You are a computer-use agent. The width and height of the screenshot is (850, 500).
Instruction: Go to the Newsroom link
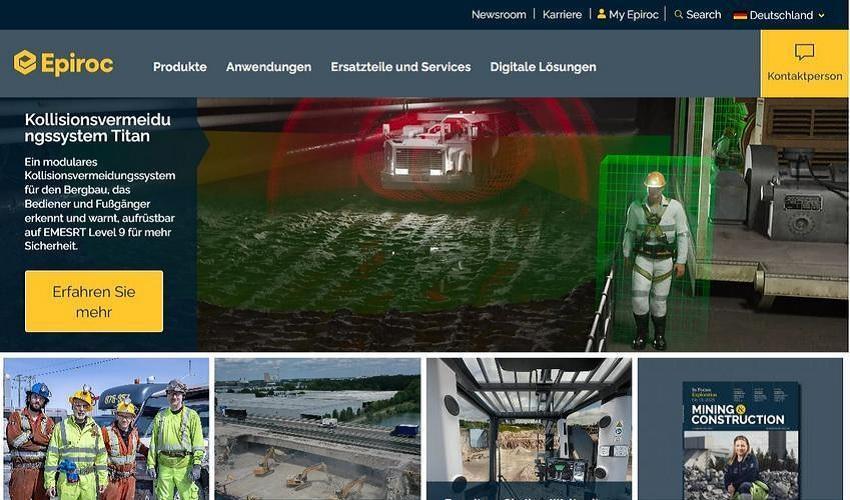[499, 15]
